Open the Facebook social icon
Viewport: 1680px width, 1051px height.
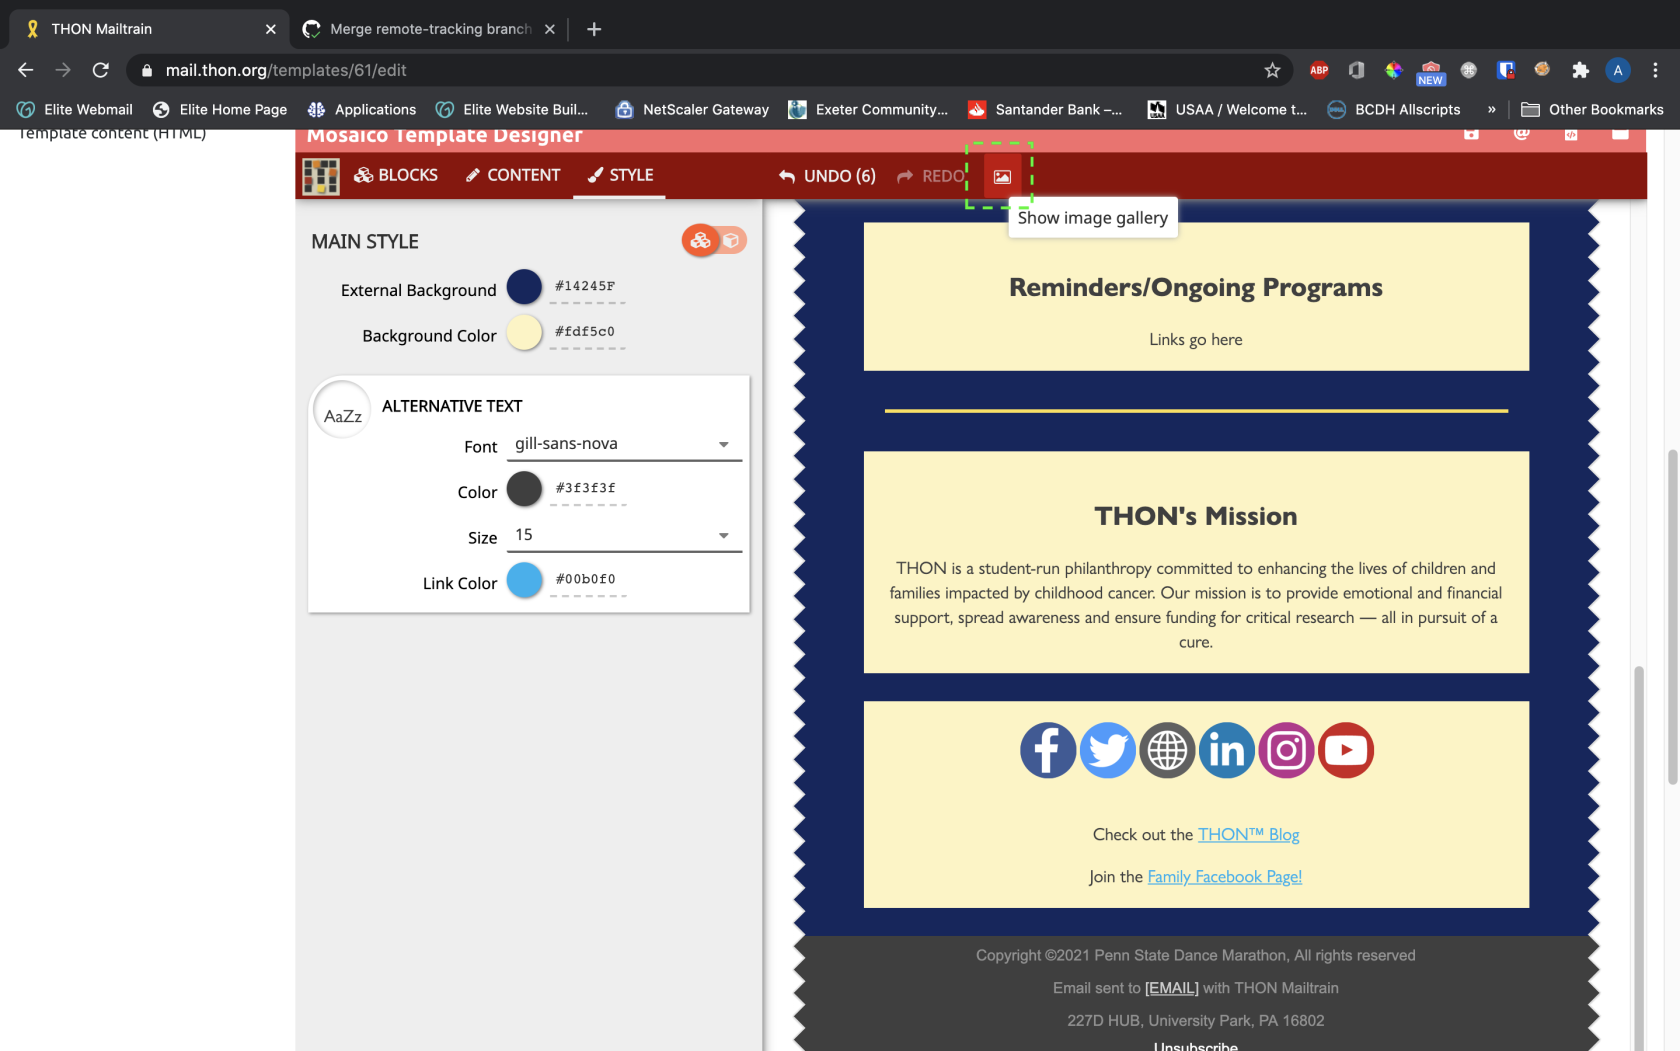click(1047, 750)
